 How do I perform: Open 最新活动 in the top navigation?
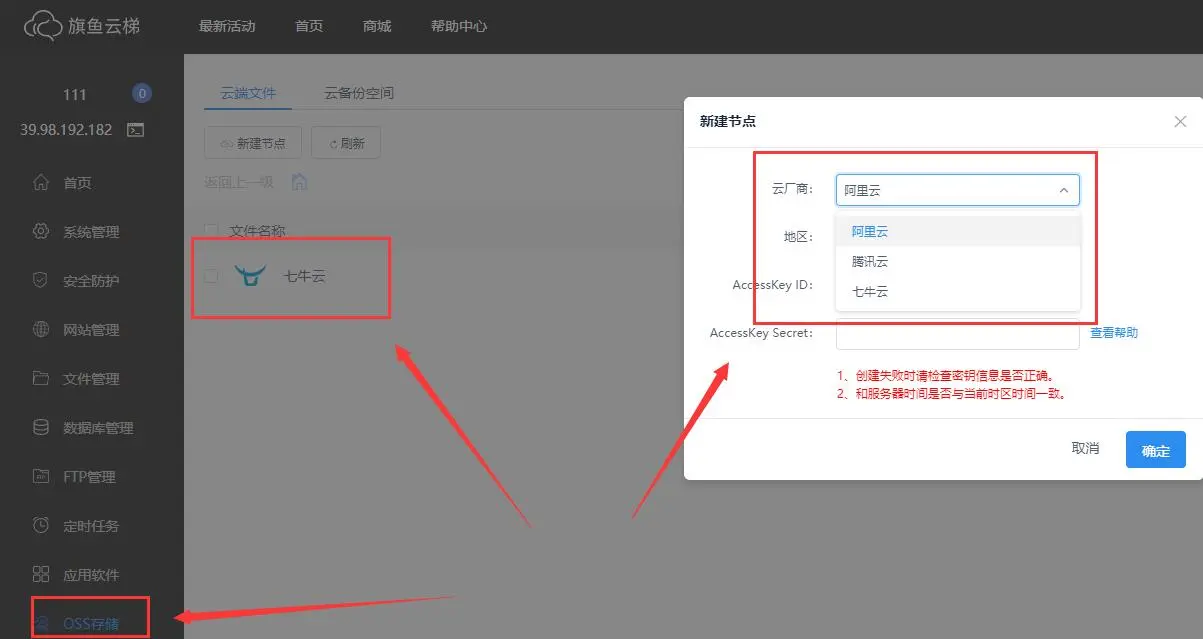click(x=227, y=26)
